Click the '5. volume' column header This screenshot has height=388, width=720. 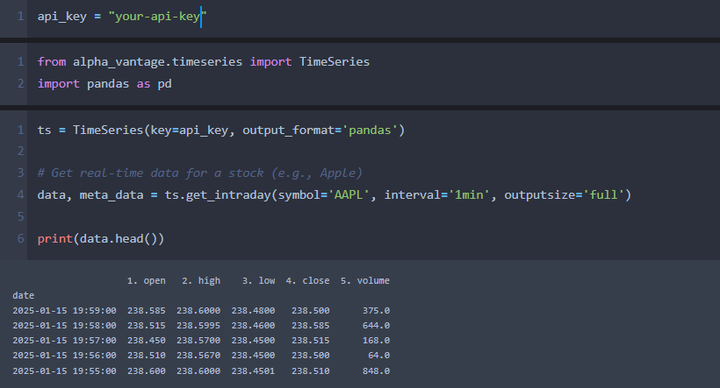(365, 281)
